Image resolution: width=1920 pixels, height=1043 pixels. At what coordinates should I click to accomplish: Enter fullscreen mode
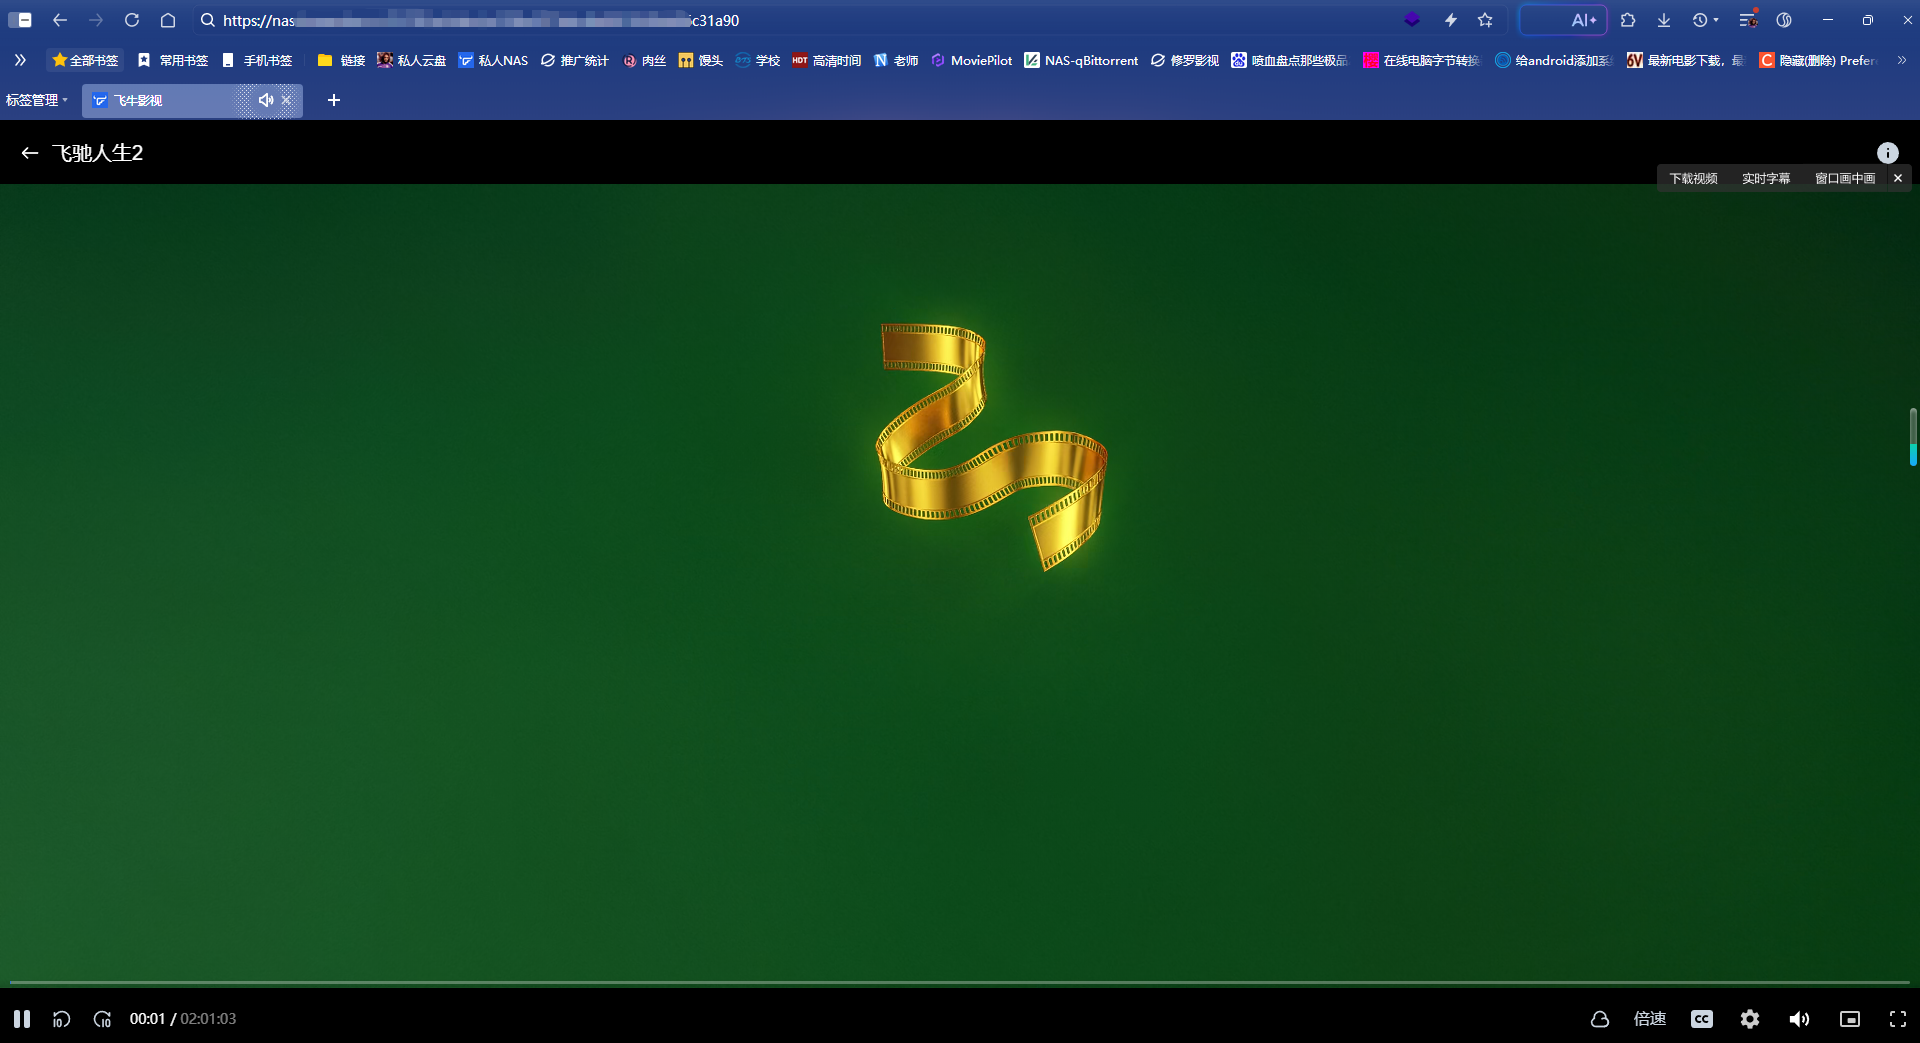pos(1898,1019)
